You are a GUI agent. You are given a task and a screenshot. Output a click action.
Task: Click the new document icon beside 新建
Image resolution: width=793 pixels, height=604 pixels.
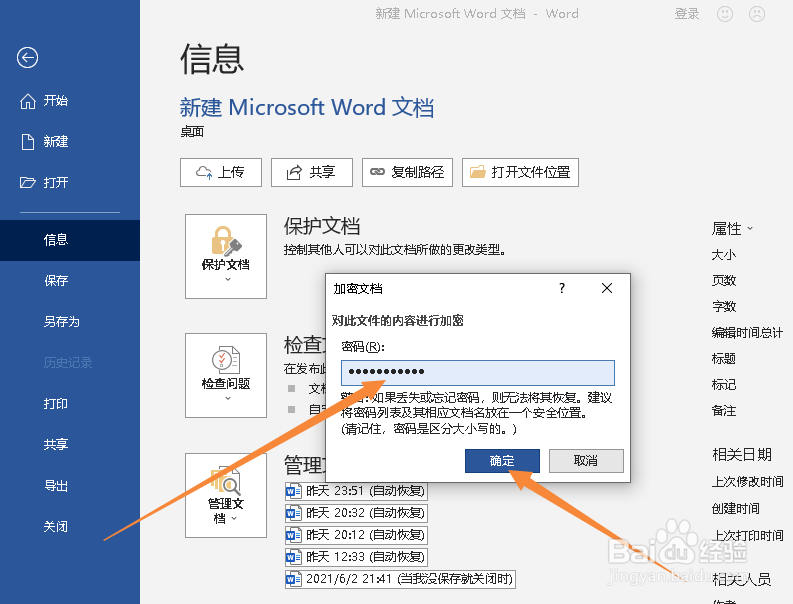(x=28, y=142)
